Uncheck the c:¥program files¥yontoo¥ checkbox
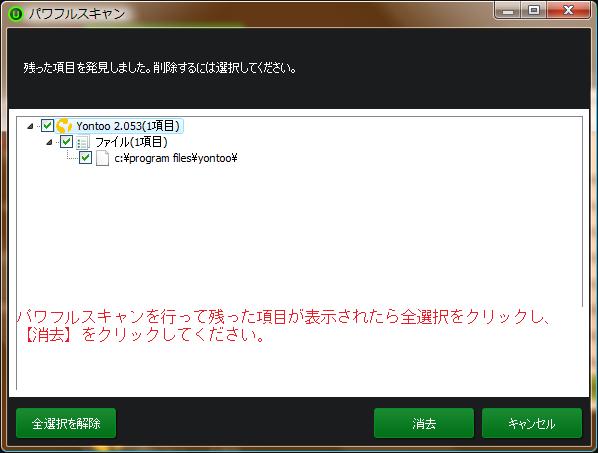598x453 pixels. [85, 157]
